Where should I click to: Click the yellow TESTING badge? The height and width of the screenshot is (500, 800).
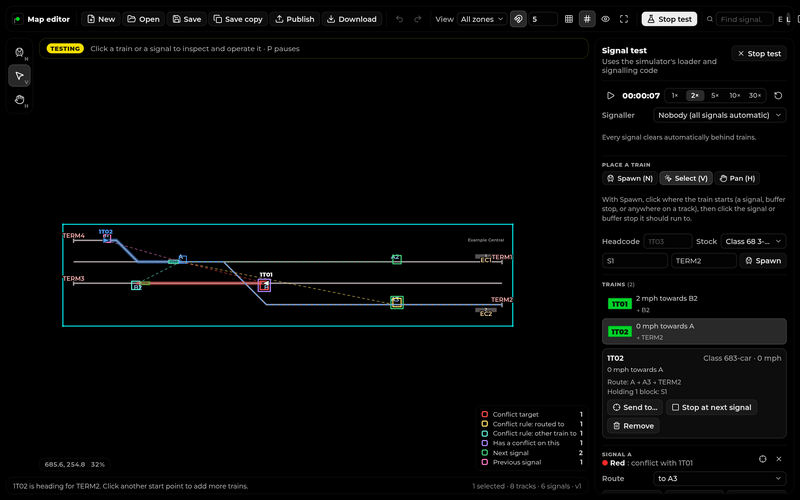pos(65,48)
